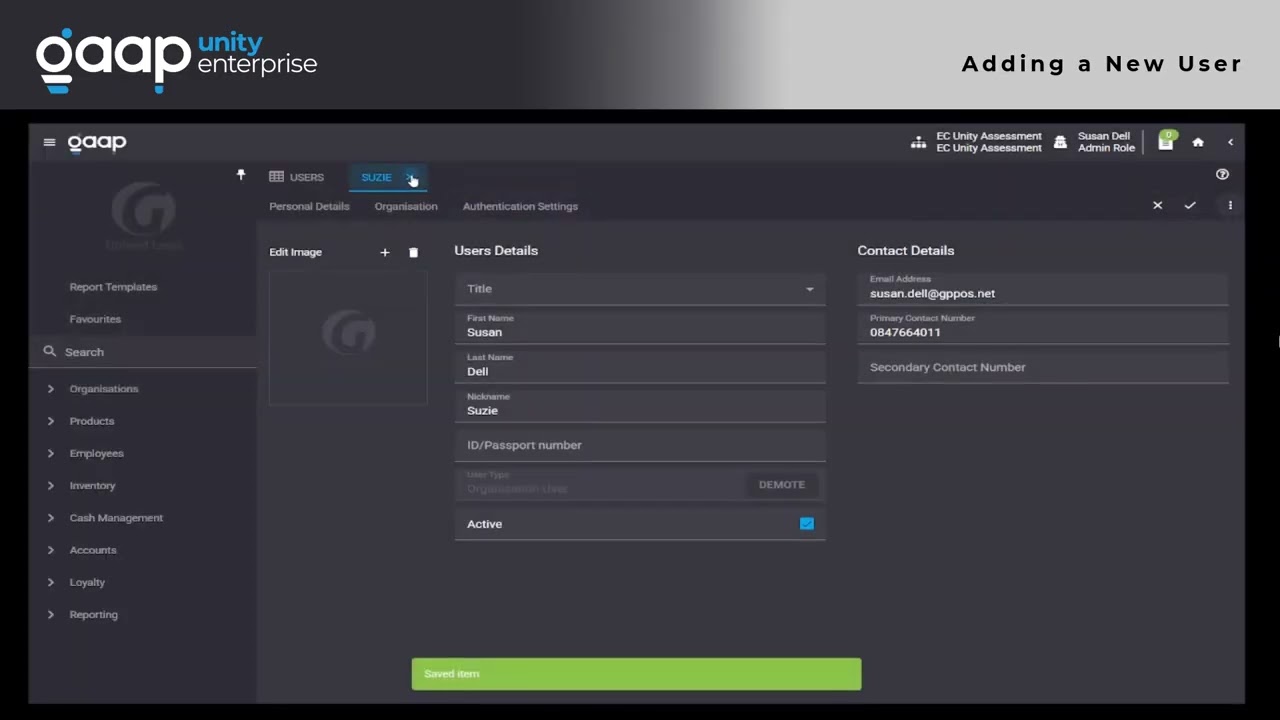The image size is (1280, 720).
Task: Open the hamburger menu icon
Action: [49, 142]
